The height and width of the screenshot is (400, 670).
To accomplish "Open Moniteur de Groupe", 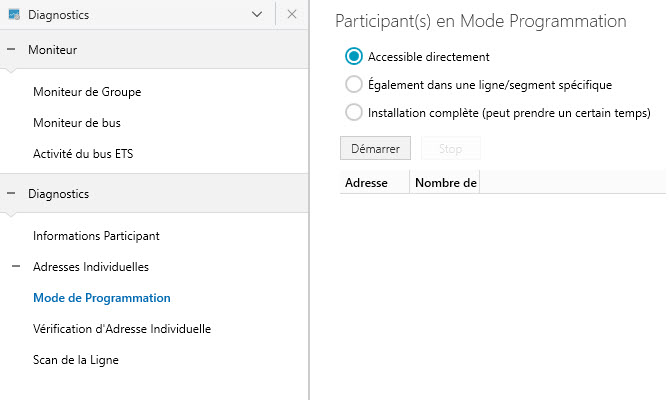I will click(87, 92).
